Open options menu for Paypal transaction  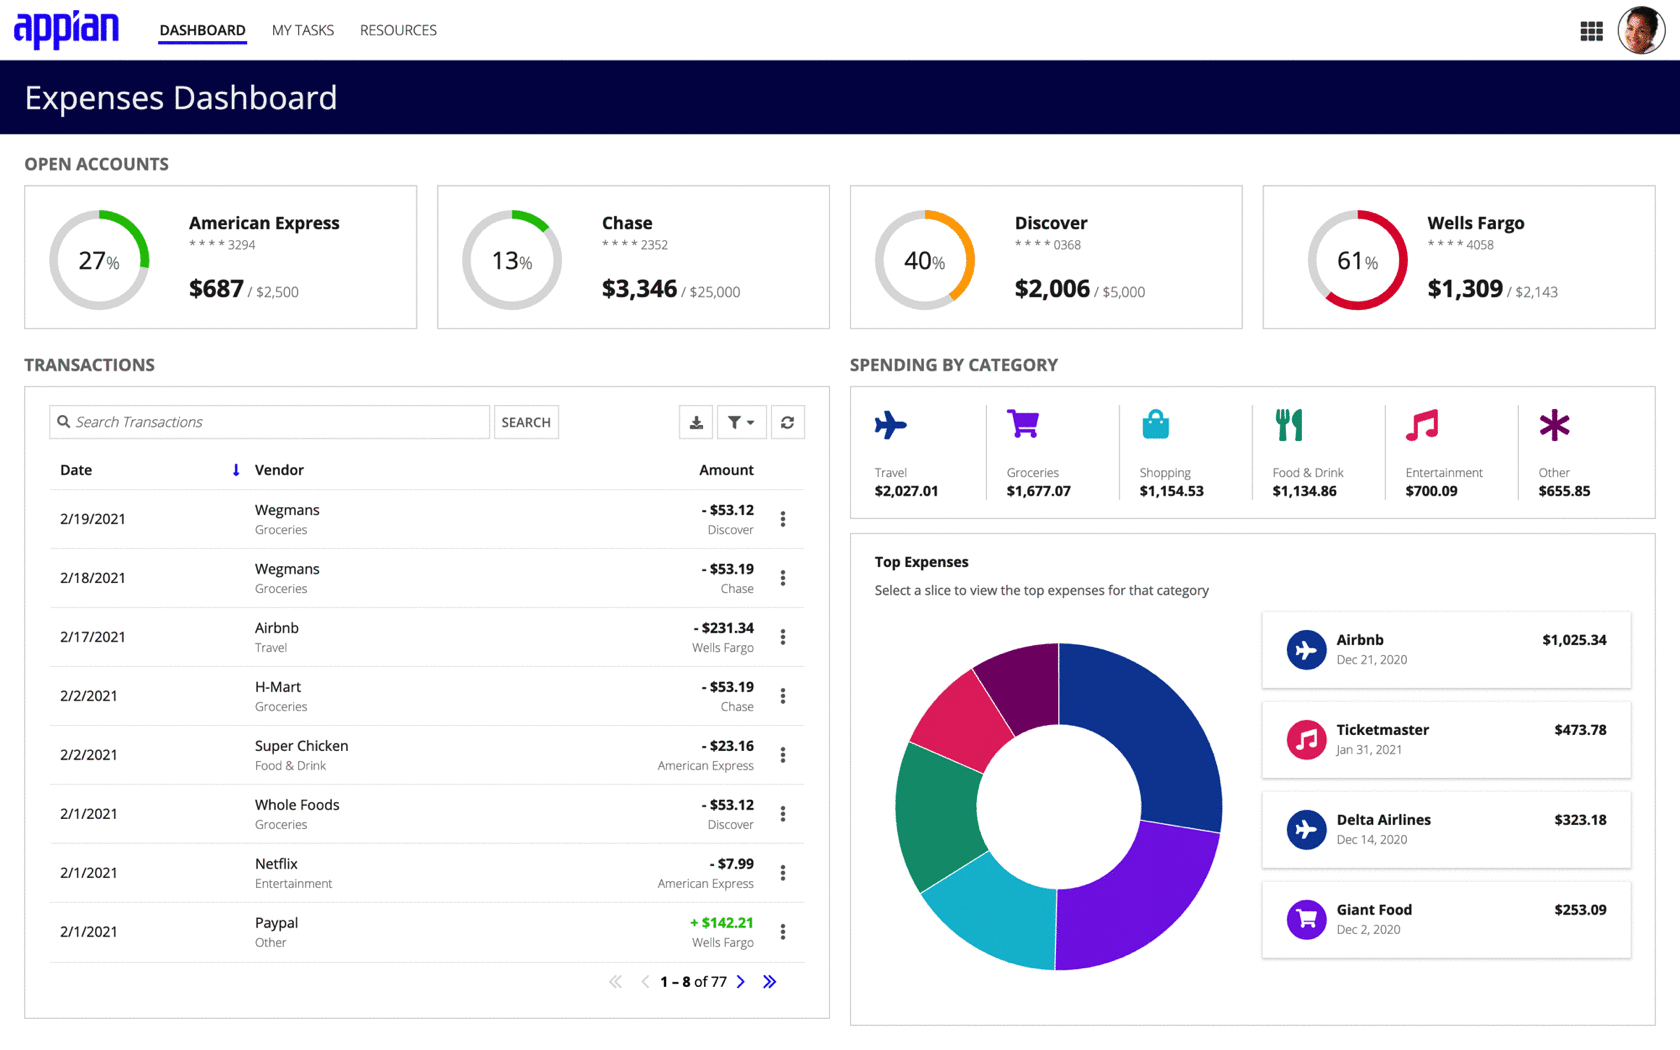click(x=783, y=932)
